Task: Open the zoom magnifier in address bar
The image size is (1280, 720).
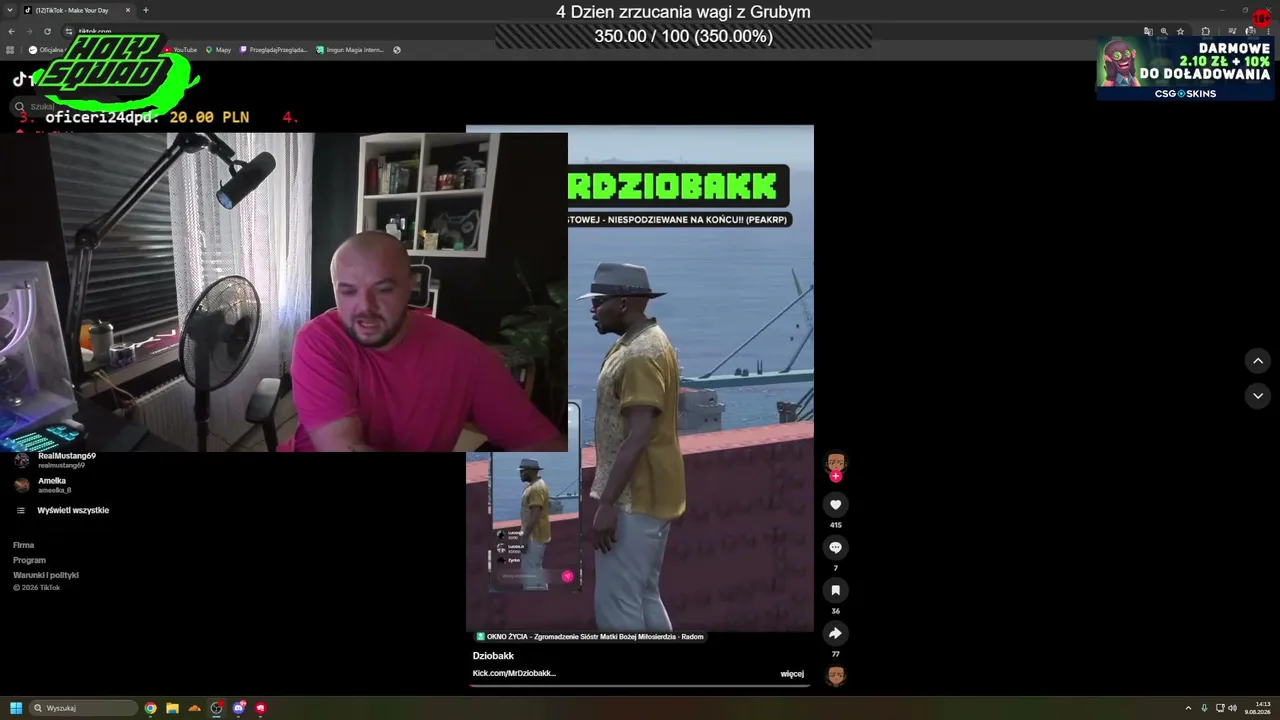Action: pos(1164,31)
